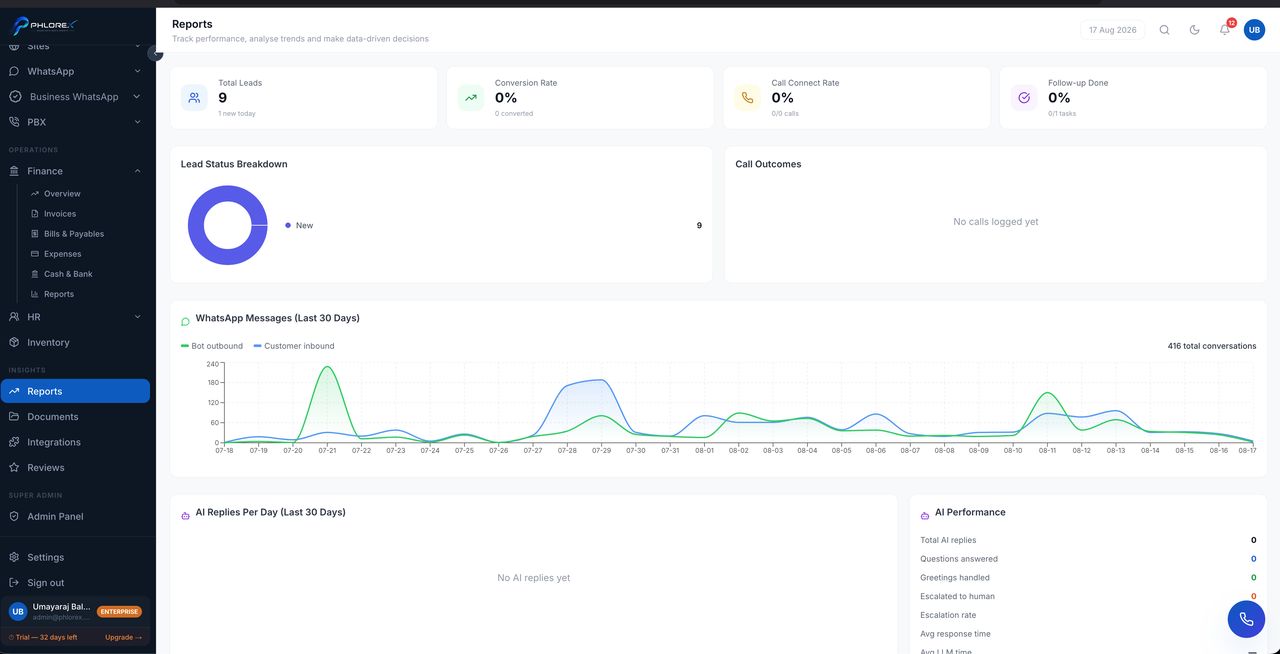This screenshot has height=654, width=1280.
Task: Click the New legend color dot
Action: click(x=288, y=226)
